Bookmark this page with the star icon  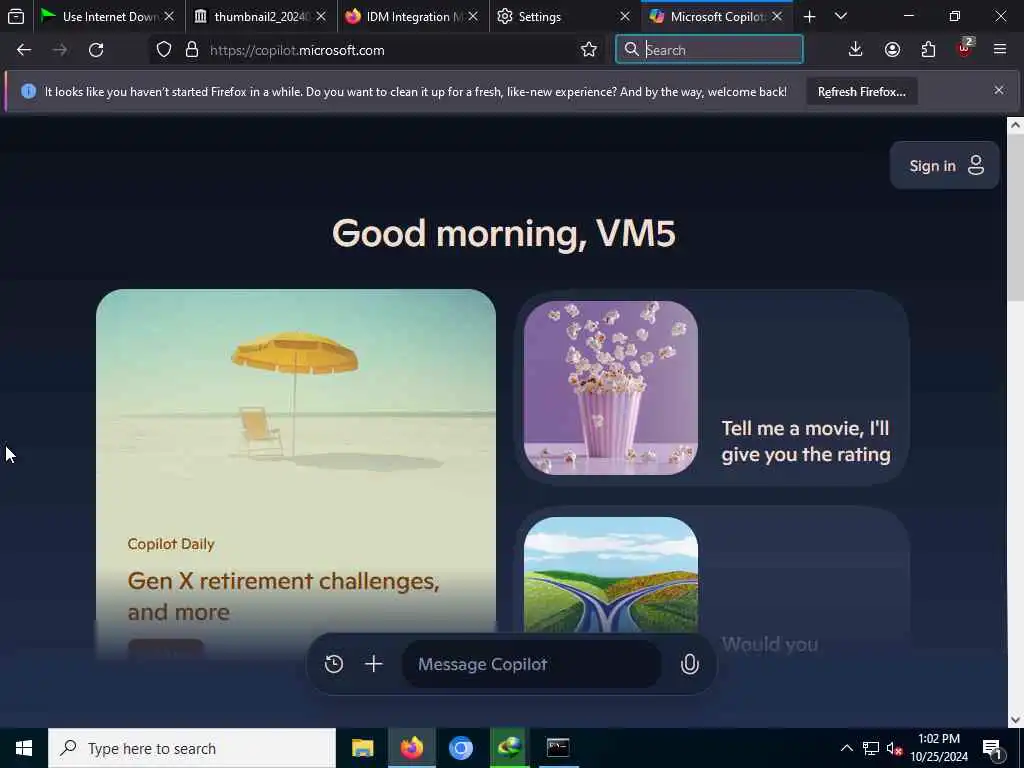[588, 50]
